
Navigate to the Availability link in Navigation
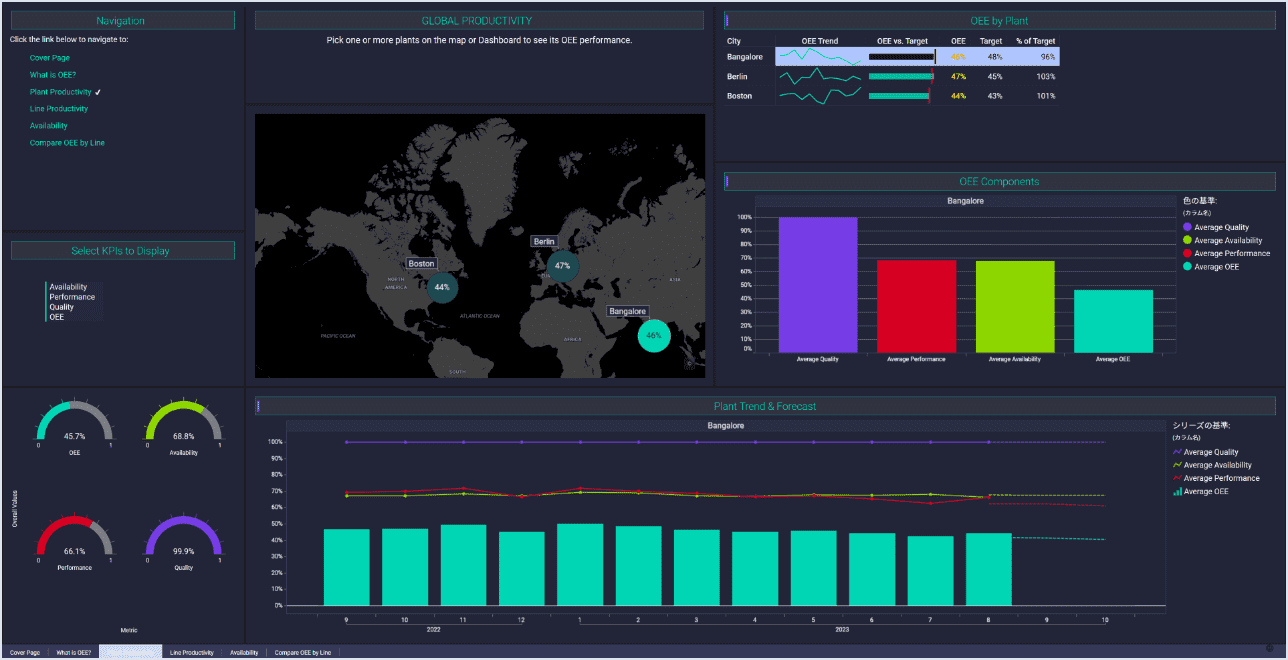[49, 126]
